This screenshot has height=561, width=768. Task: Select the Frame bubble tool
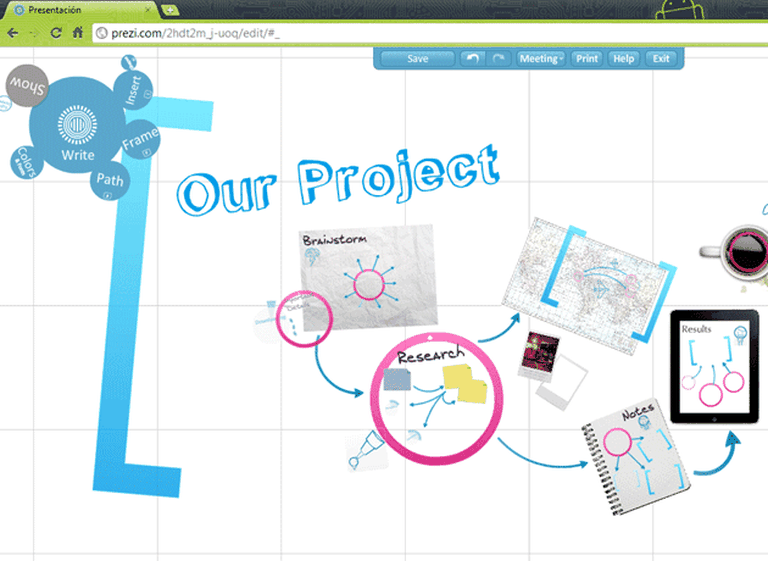[140, 144]
